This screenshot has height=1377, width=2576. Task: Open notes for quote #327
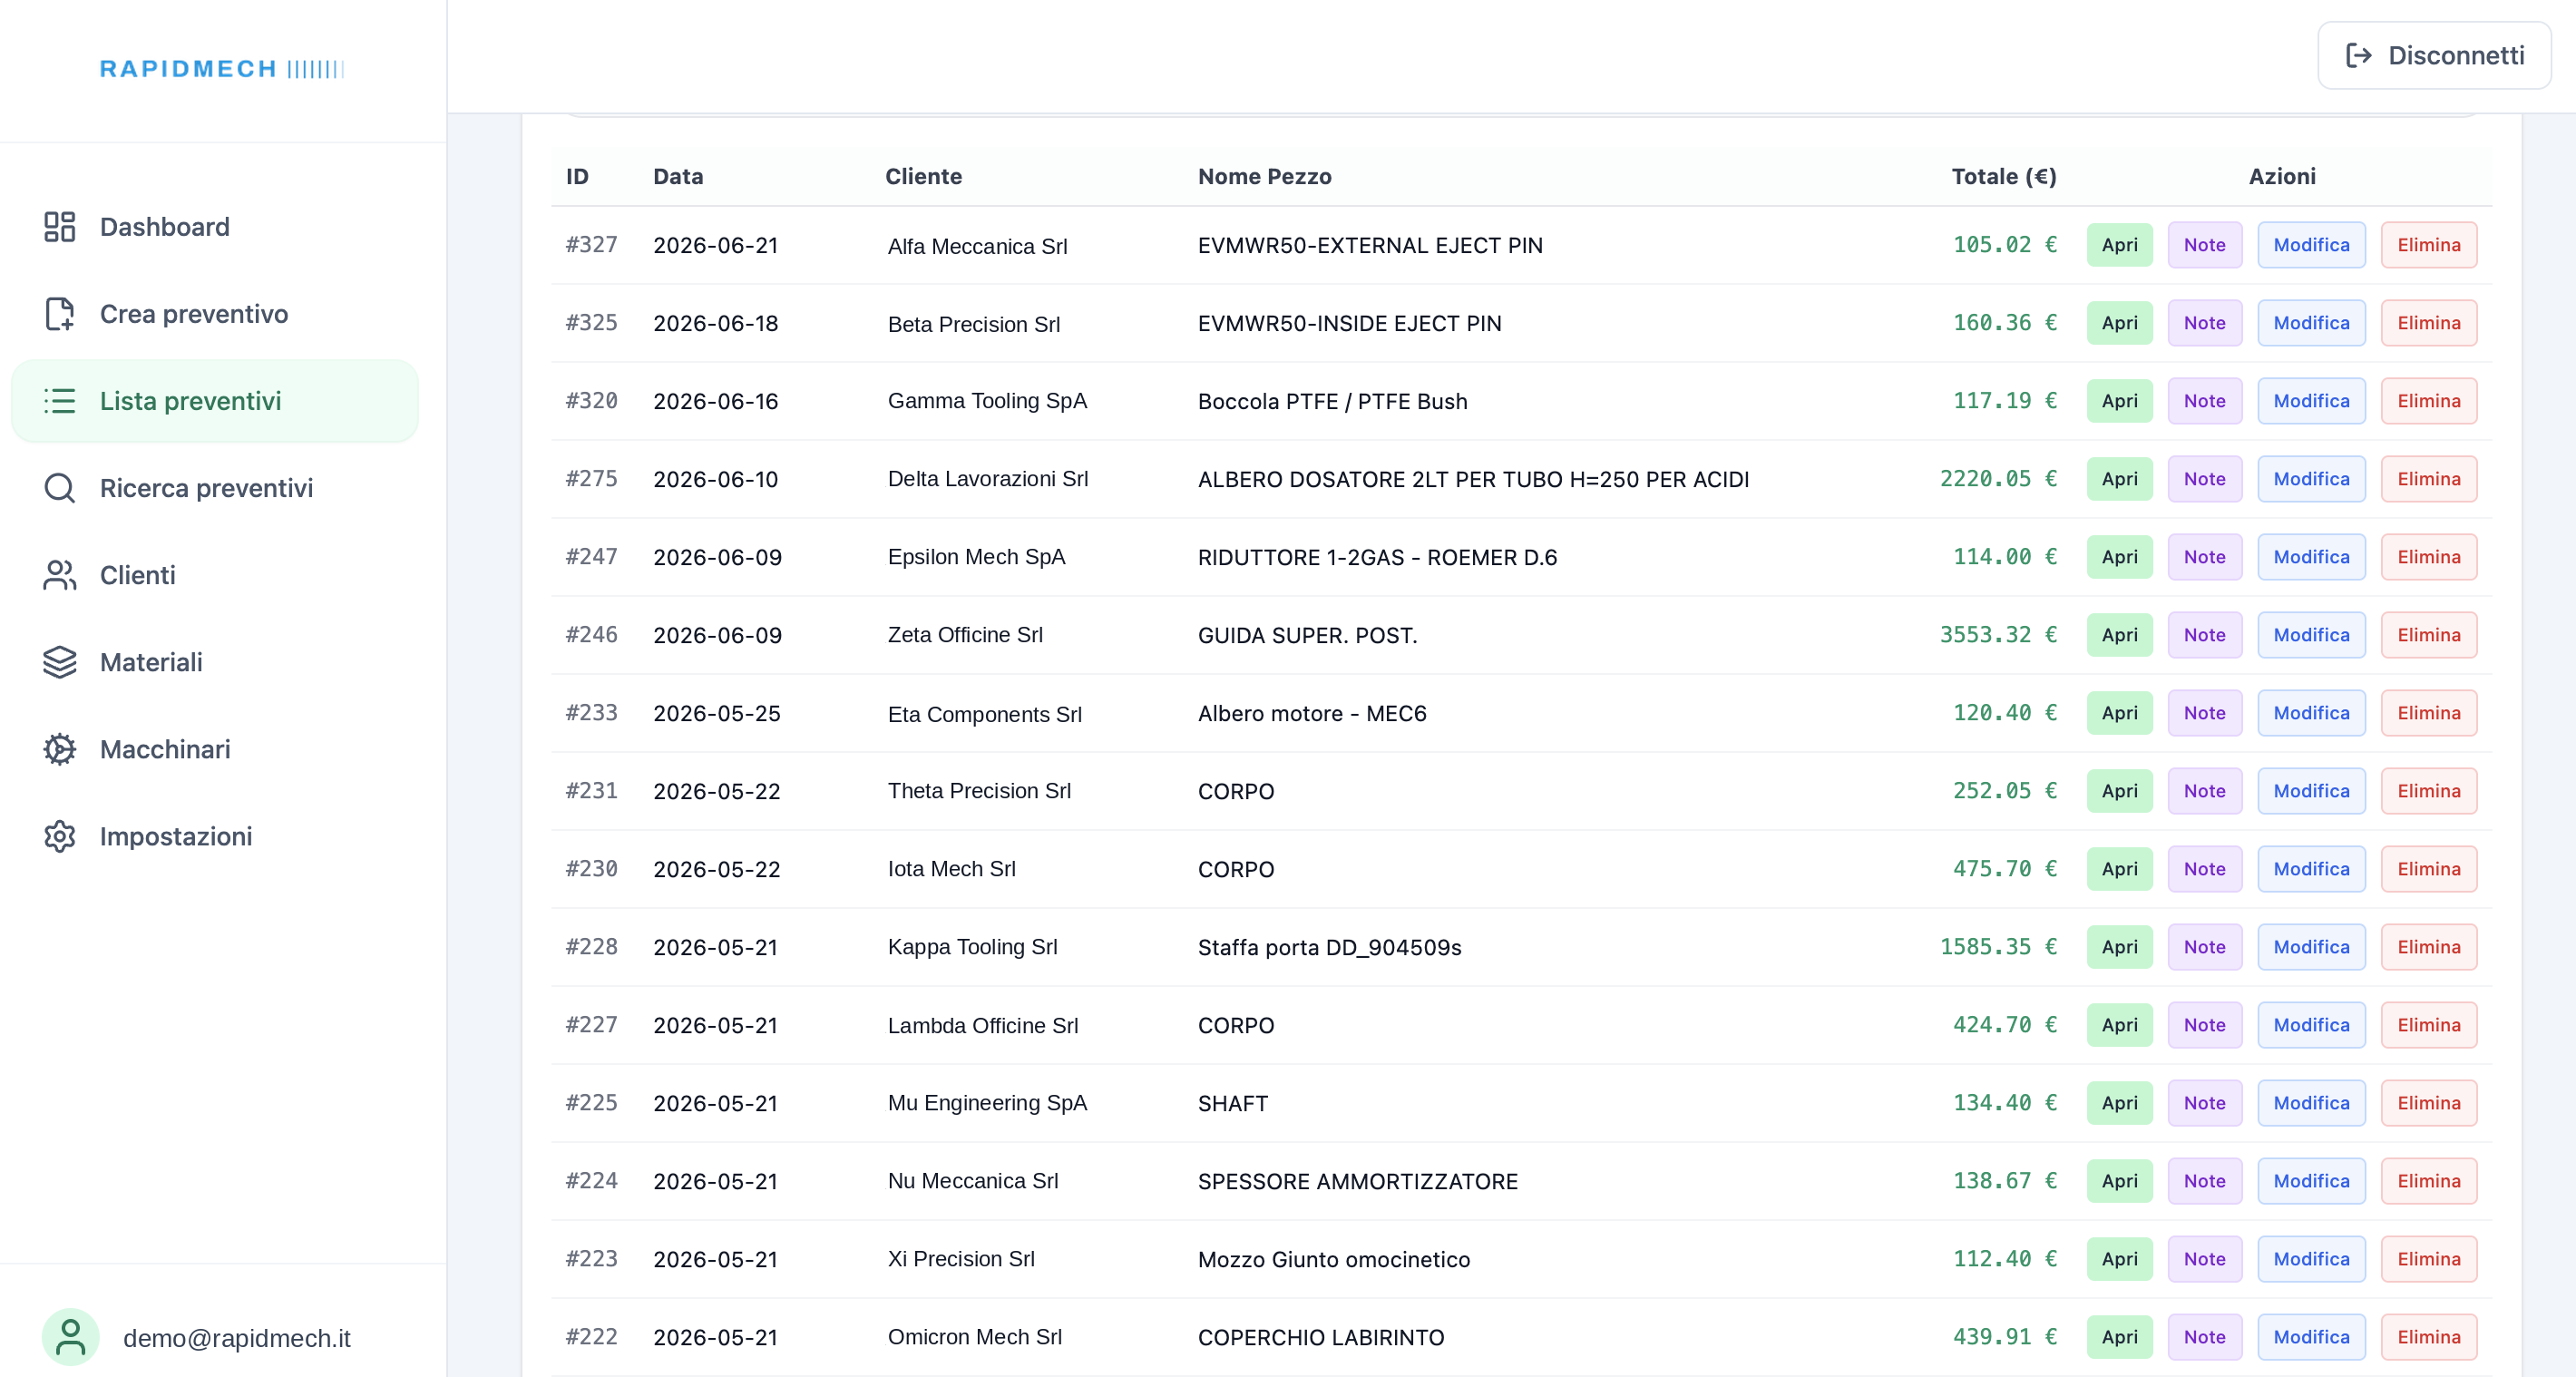click(x=2204, y=245)
